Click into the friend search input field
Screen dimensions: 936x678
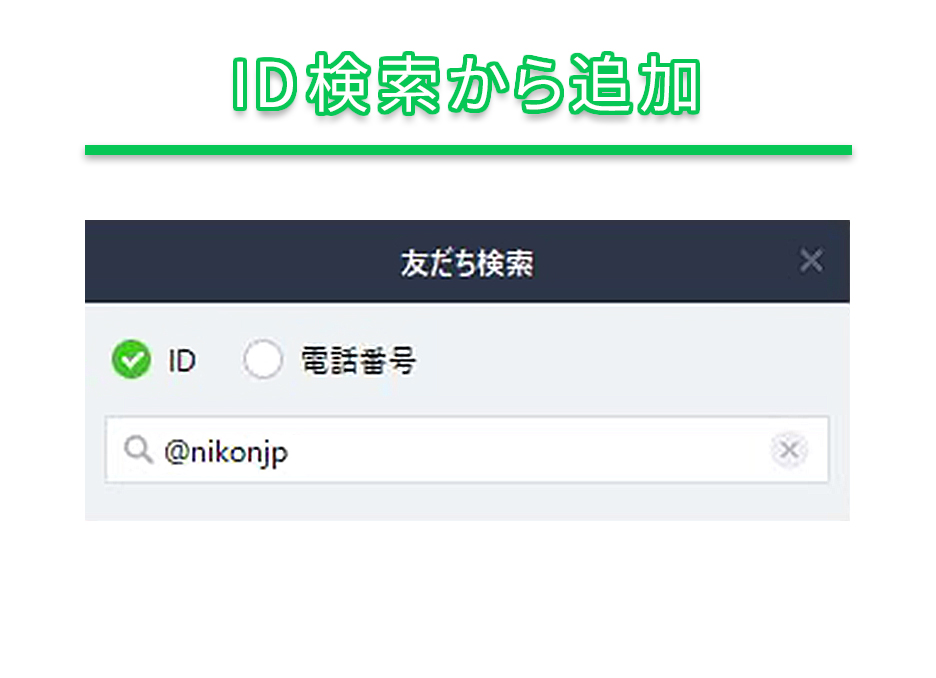pos(467,449)
